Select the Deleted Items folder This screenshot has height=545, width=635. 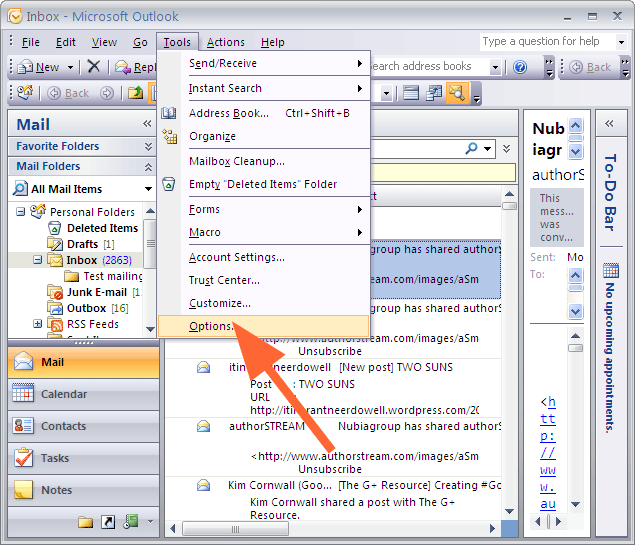(x=102, y=228)
